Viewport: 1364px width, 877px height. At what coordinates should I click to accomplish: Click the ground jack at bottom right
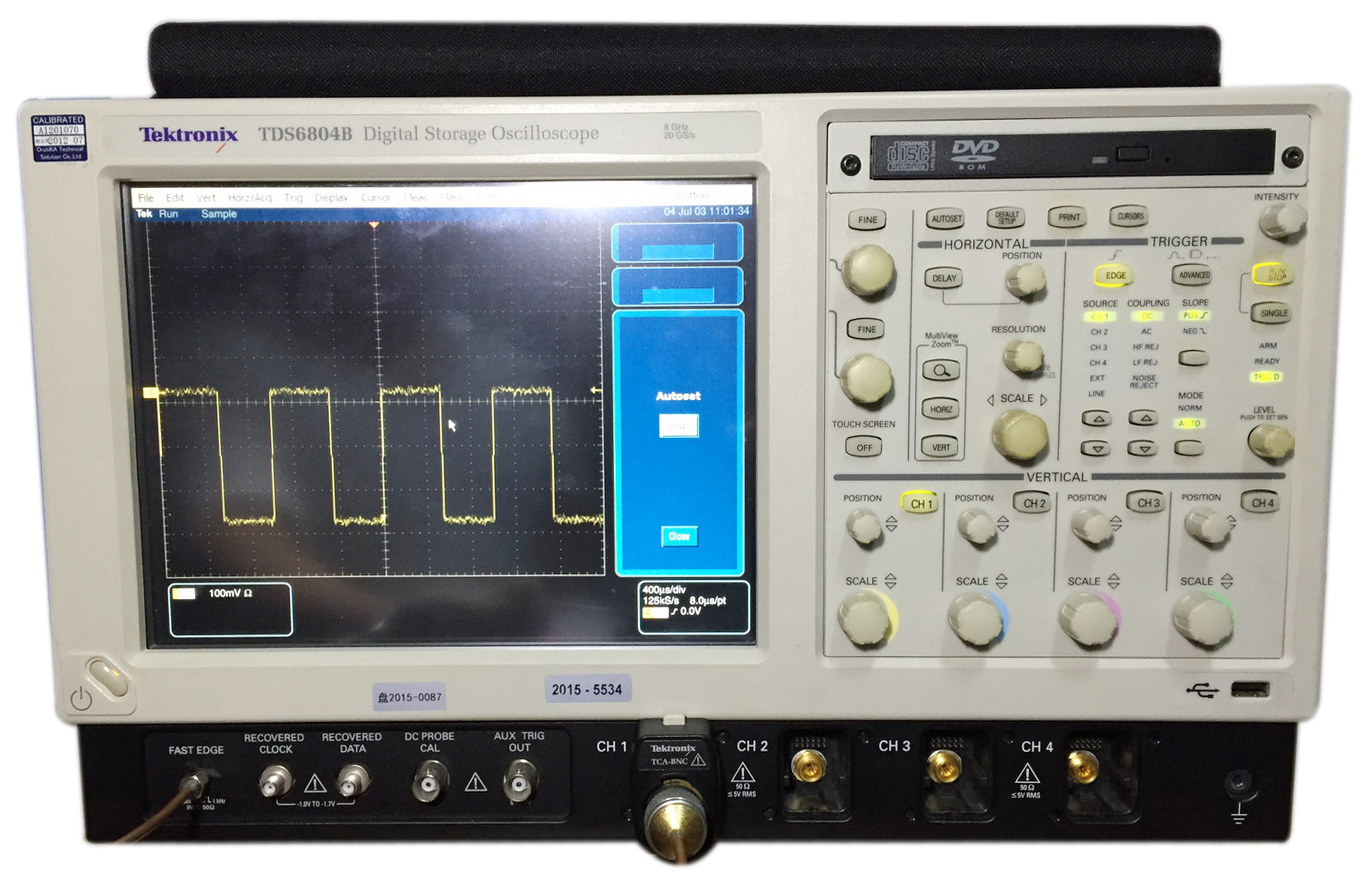tap(1240, 783)
